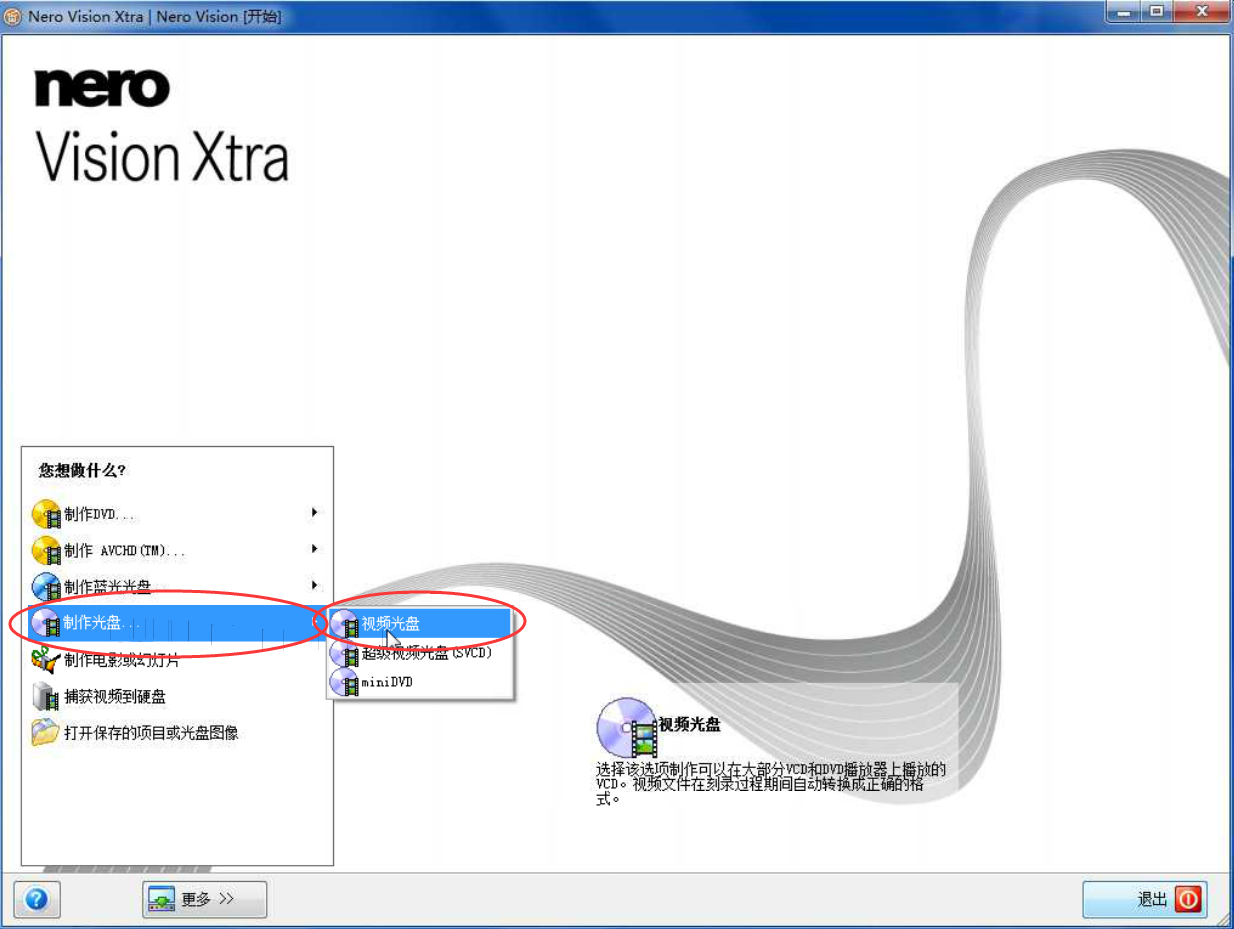Click the large 视频光盘 description icon
This screenshot has height=929, width=1234.
(x=627, y=727)
